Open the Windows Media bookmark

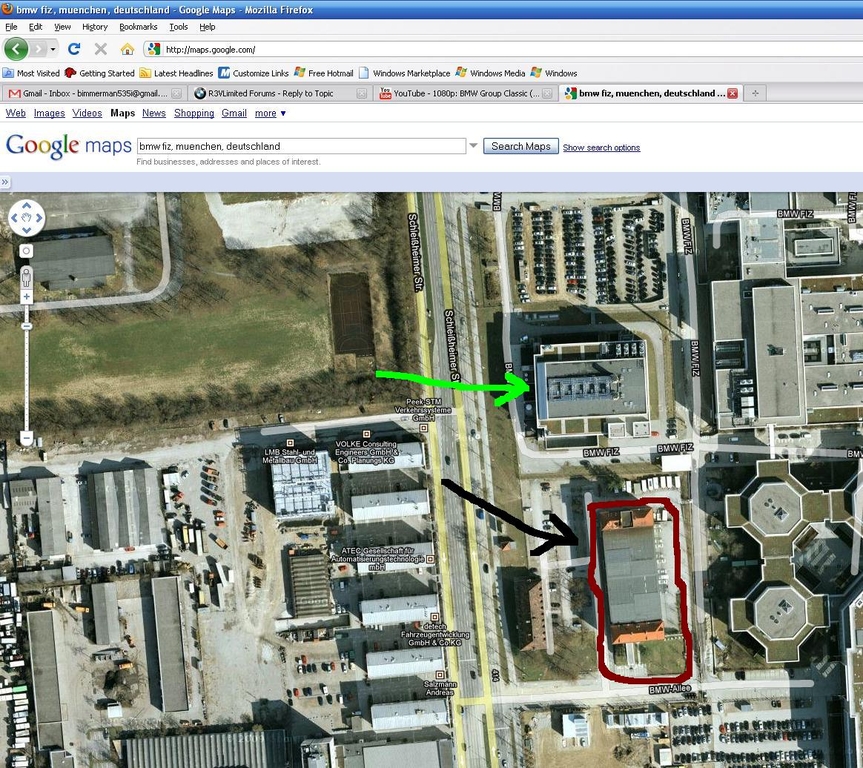point(490,73)
